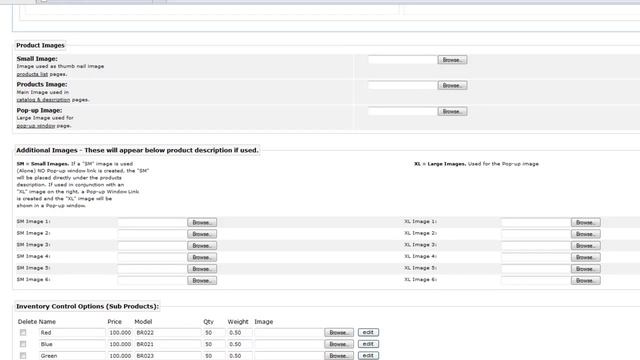Viewport: 640px width, 360px height.
Task: Click the Pop-up Image file path field
Action: click(402, 111)
